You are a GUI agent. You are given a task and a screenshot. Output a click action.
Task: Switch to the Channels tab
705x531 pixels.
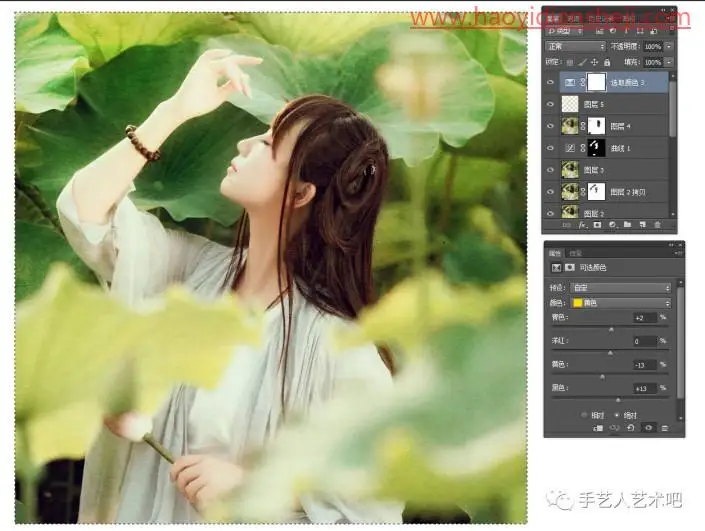(574, 18)
